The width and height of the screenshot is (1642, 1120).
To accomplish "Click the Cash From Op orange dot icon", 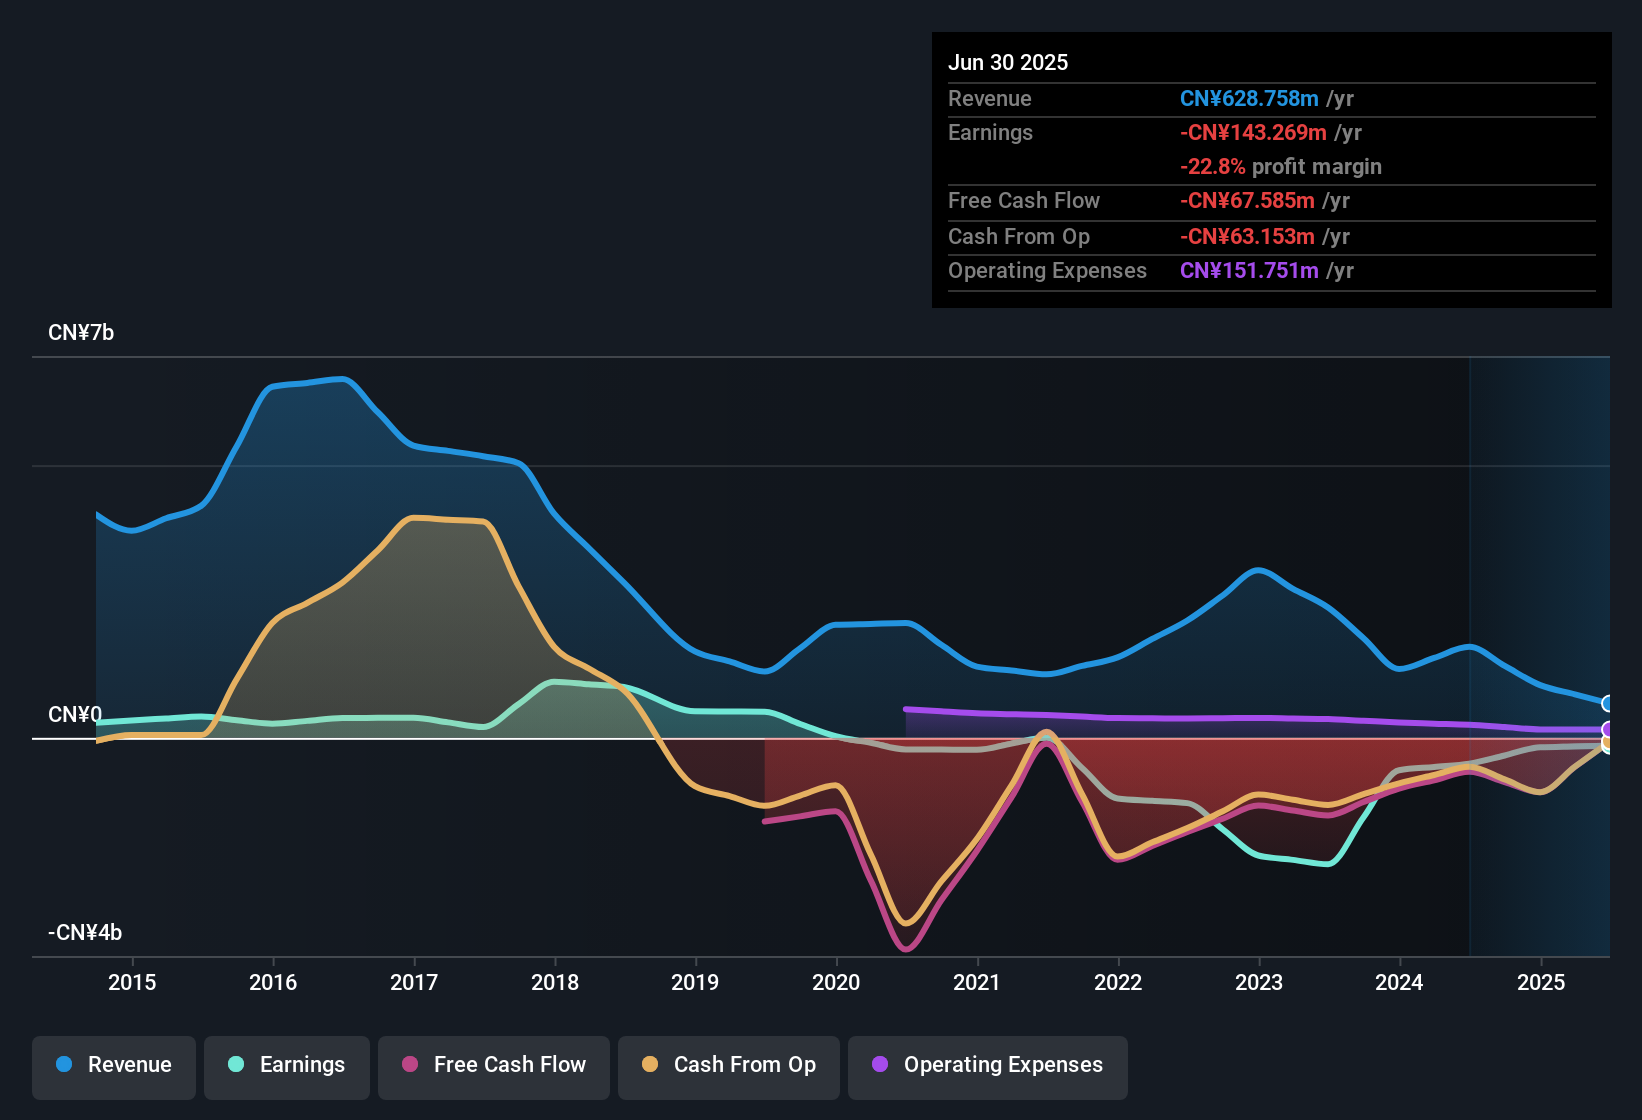I will coord(651,1065).
